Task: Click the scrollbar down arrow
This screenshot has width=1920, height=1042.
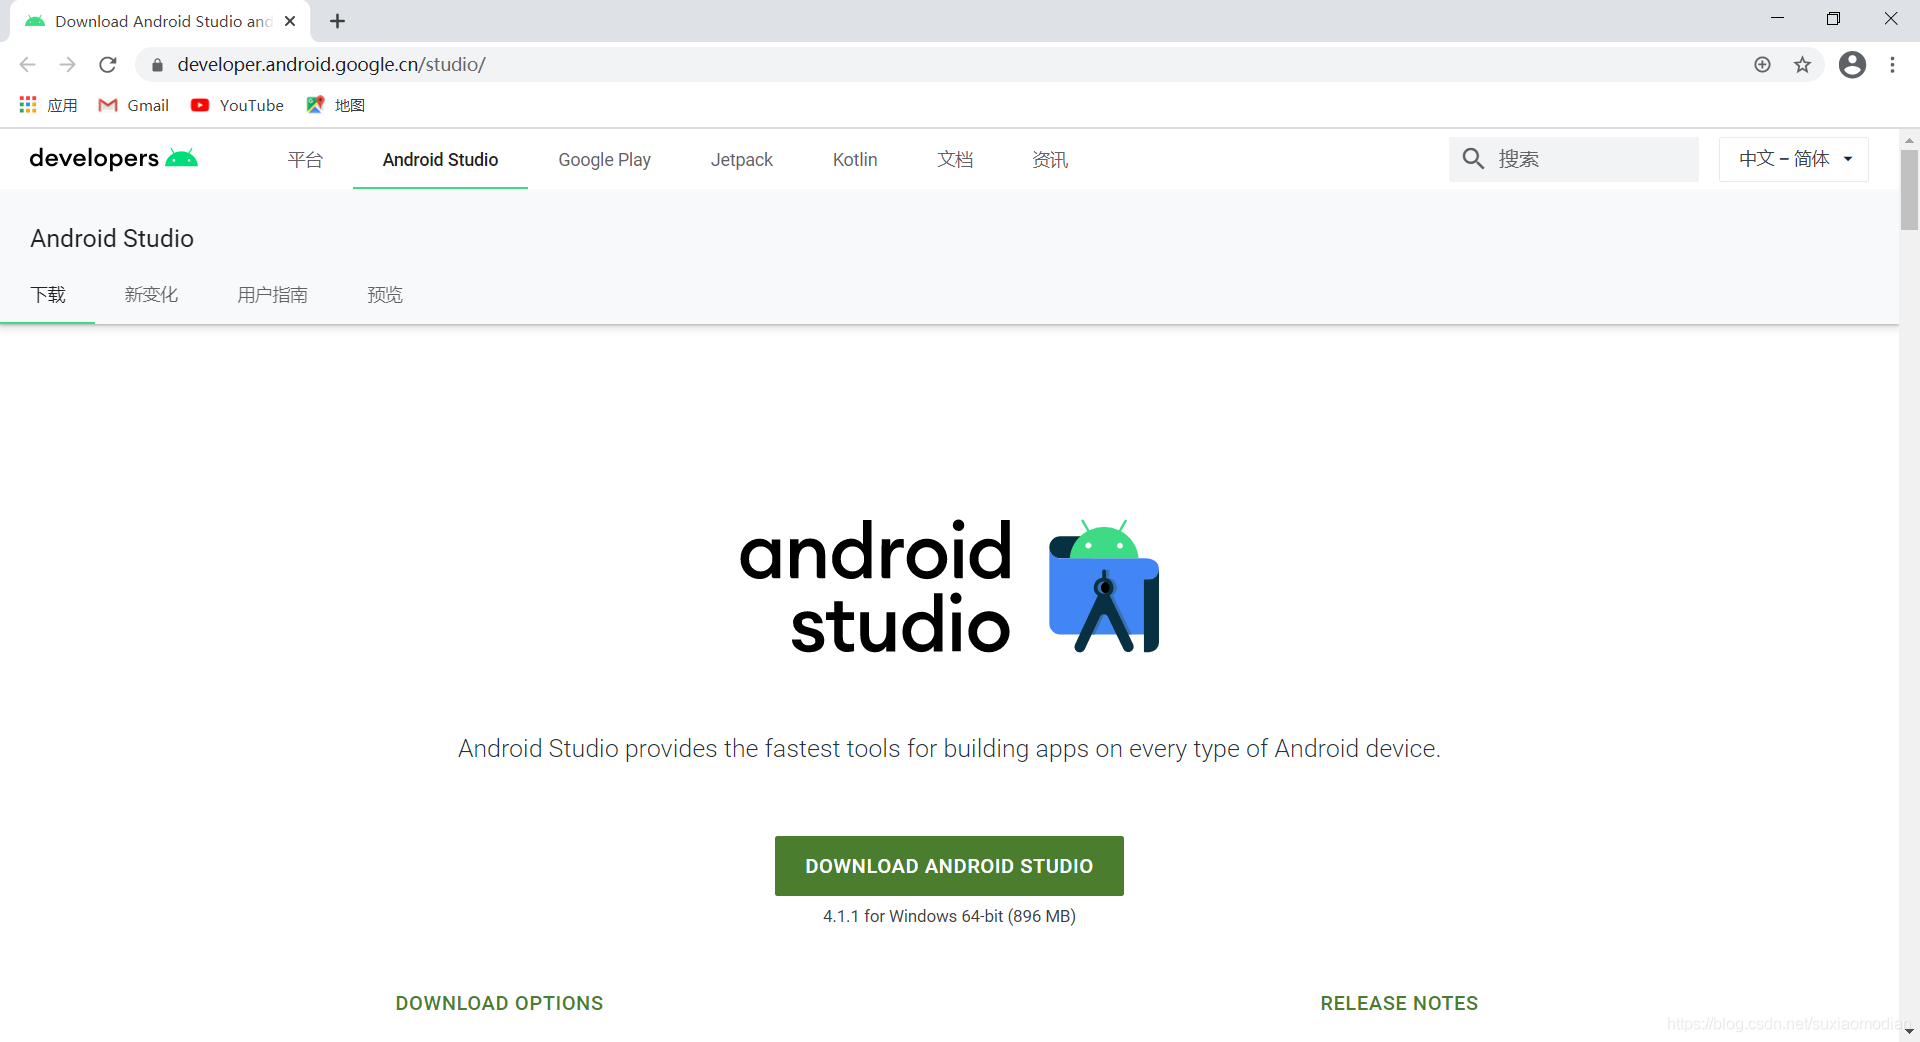Action: (1909, 1032)
